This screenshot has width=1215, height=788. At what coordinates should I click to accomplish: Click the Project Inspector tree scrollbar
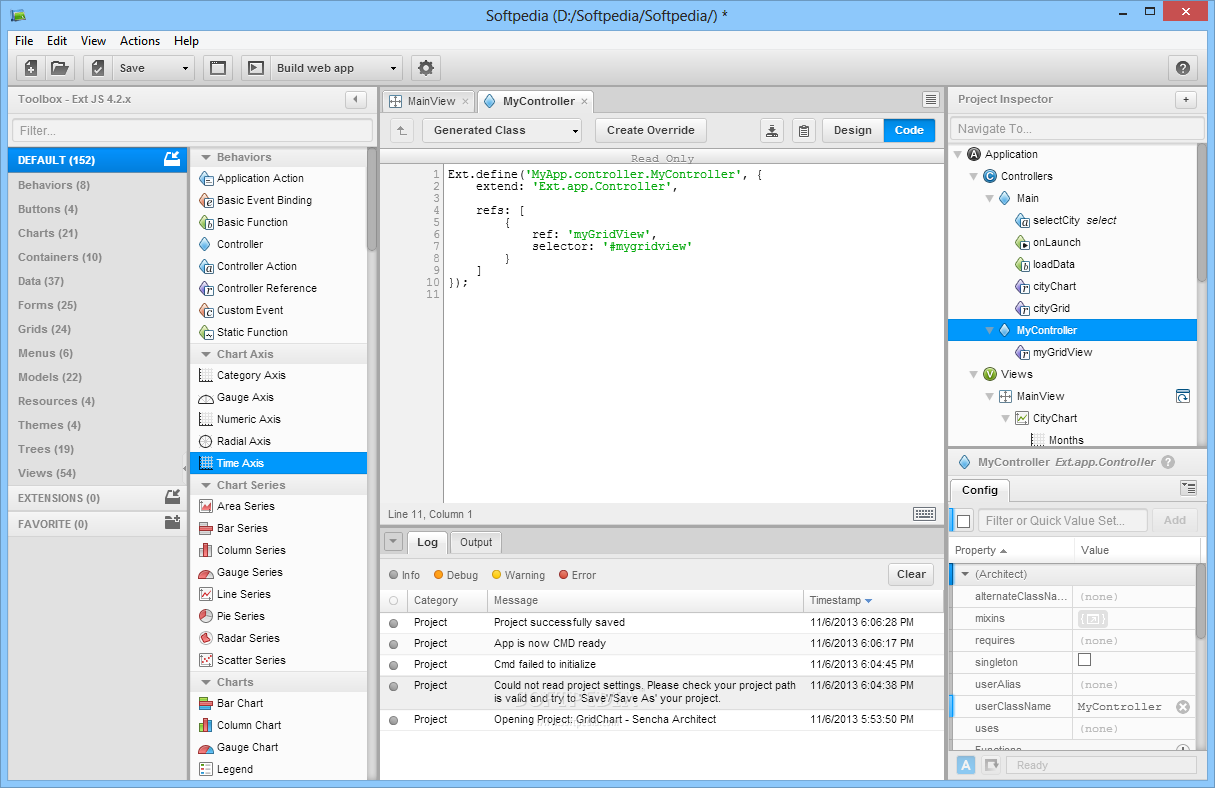tap(1202, 215)
